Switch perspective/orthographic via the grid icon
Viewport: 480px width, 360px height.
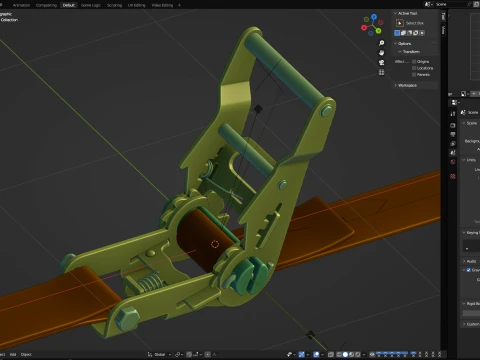[381, 72]
